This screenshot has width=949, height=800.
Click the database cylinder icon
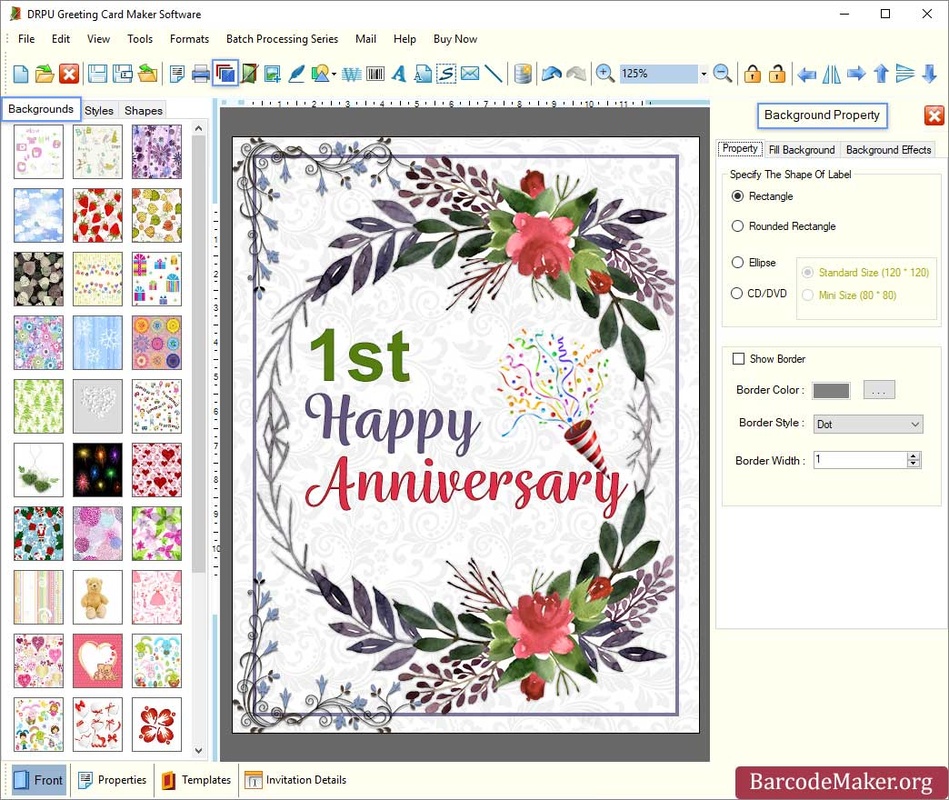coord(523,74)
